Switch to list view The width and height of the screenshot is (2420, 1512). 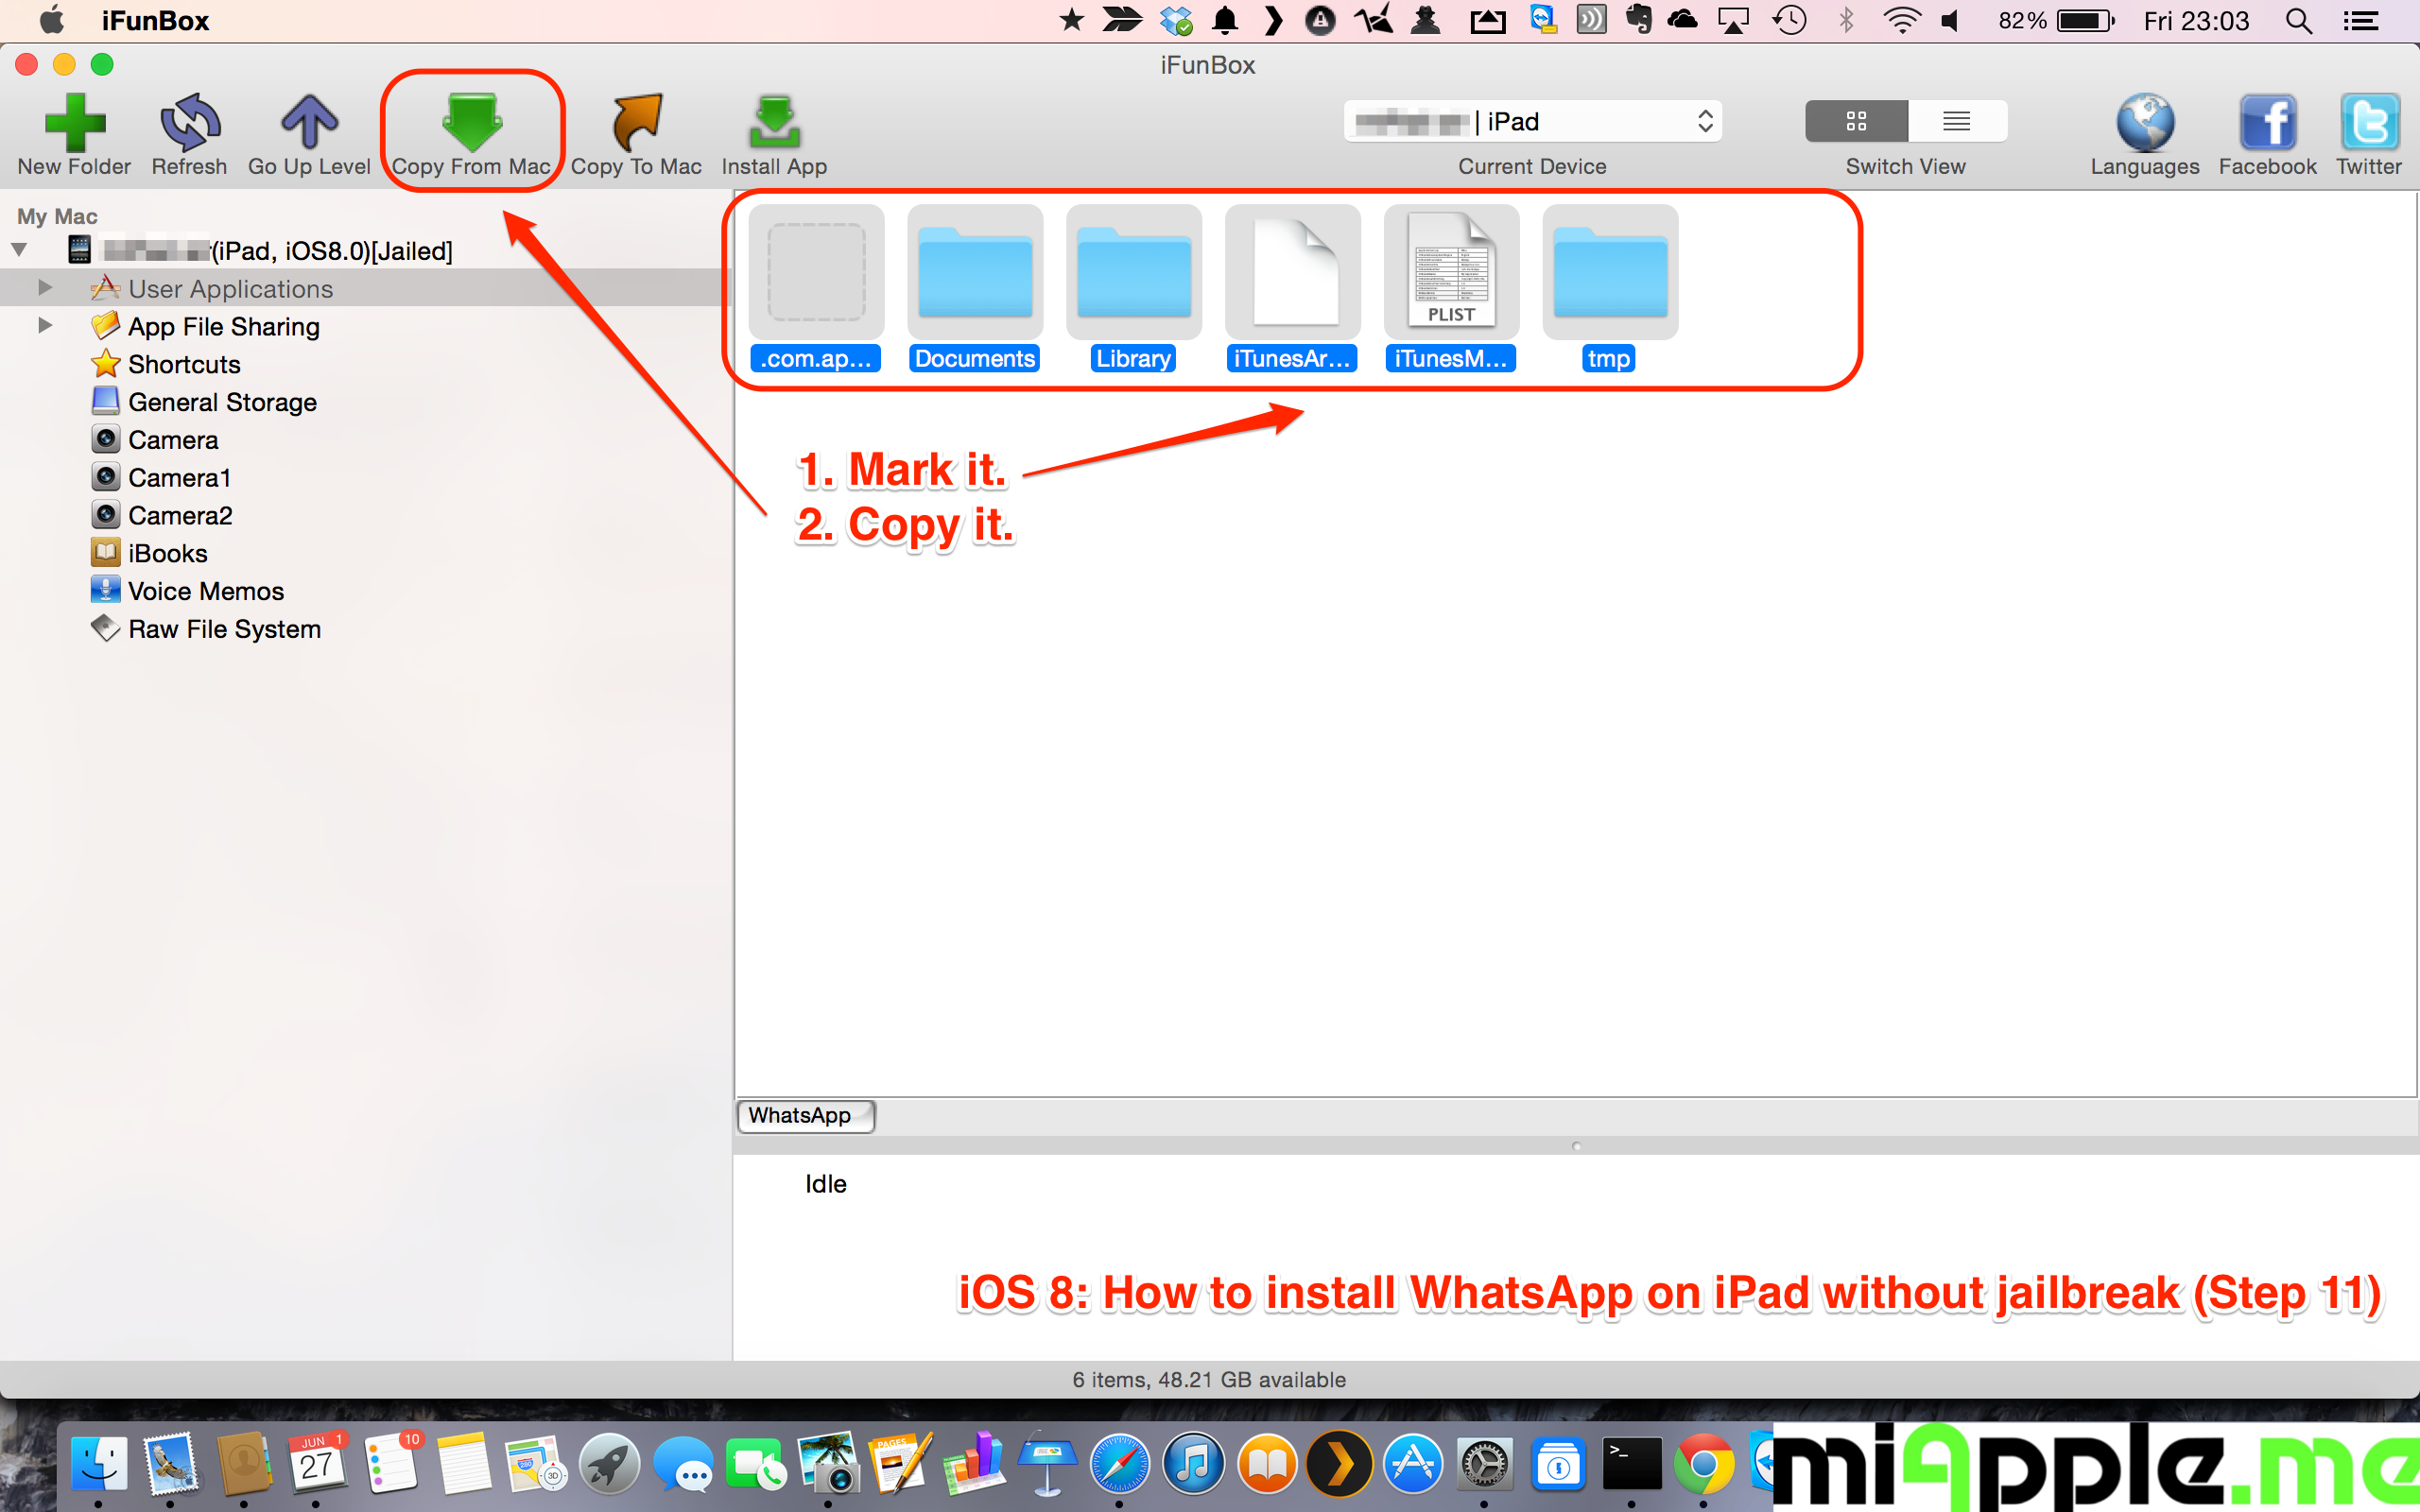point(1956,121)
